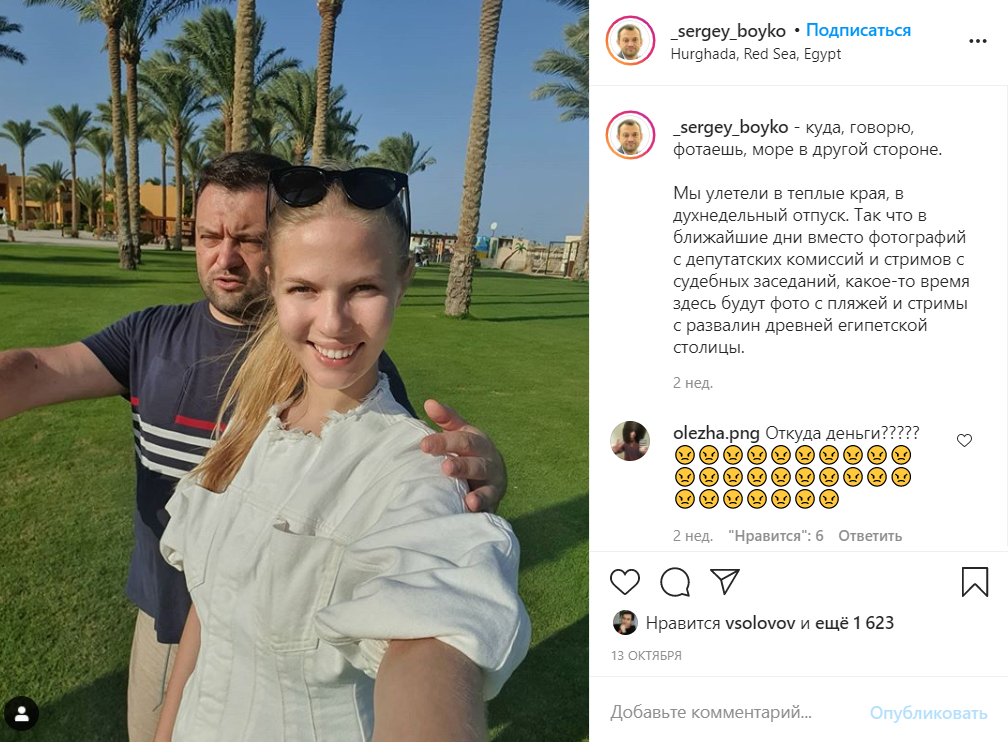Open header profile avatar of _sergey_boyko

(x=630, y=41)
